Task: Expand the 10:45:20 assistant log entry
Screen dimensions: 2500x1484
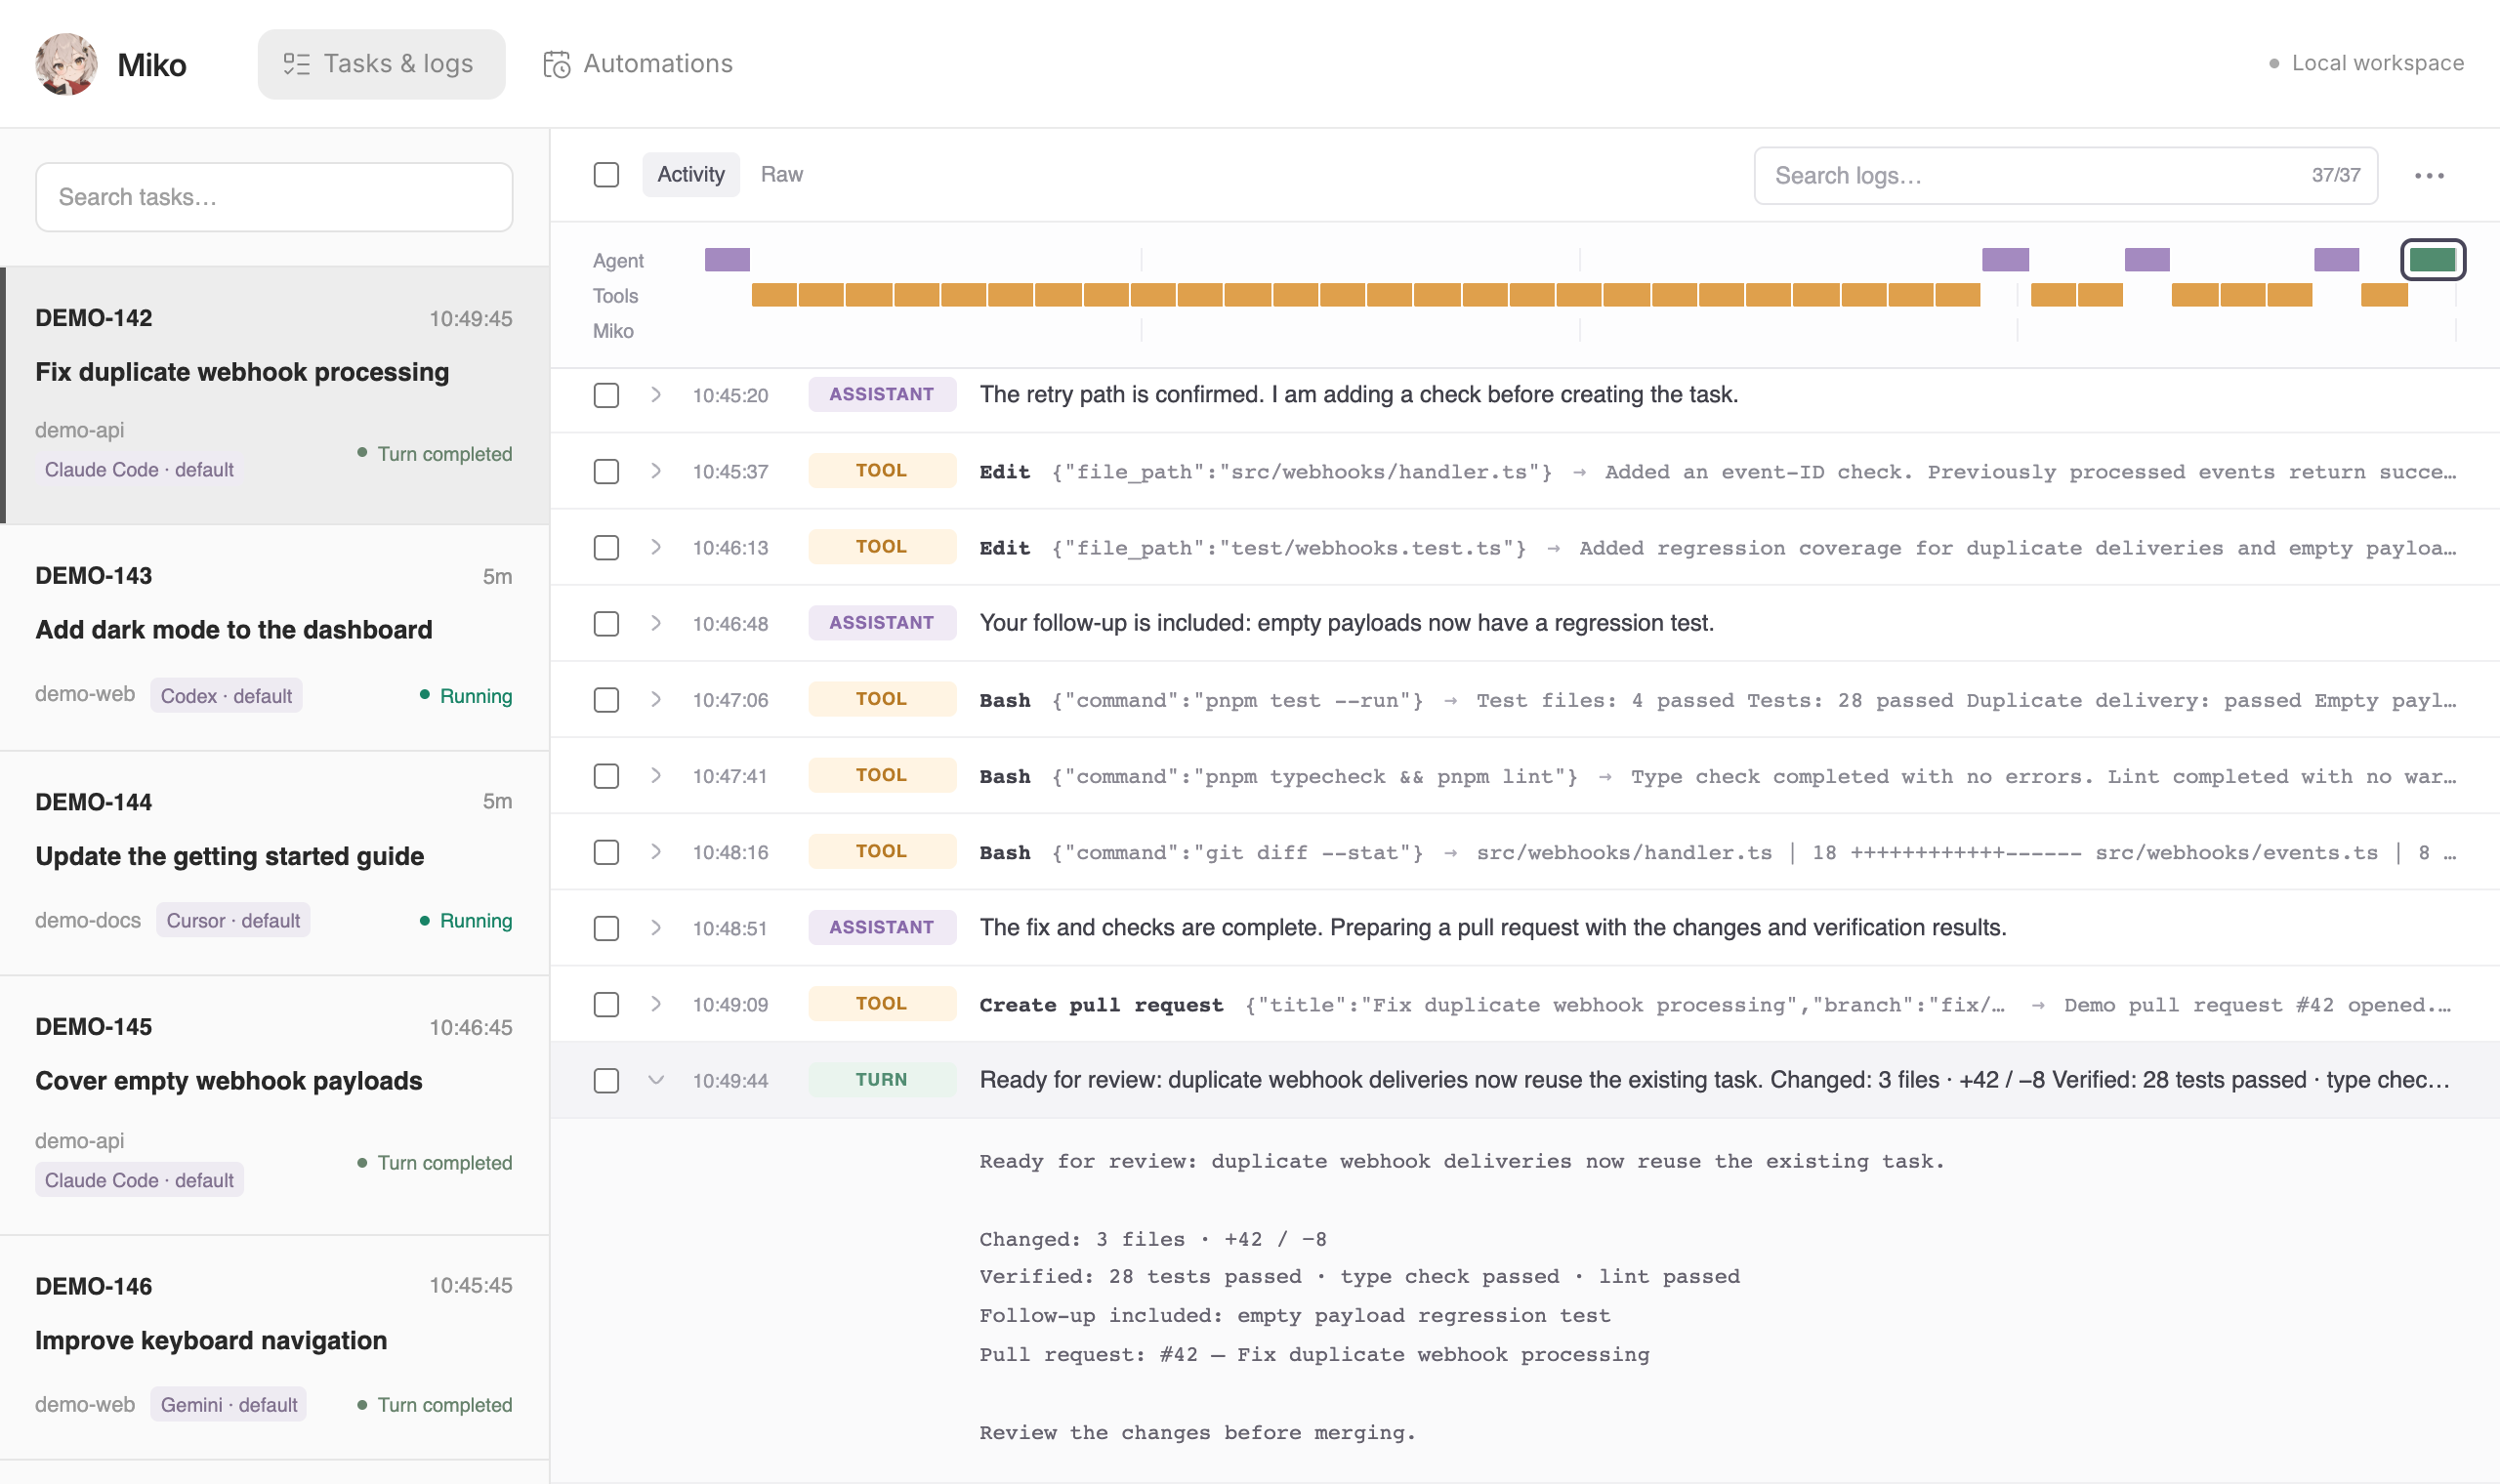Action: (x=656, y=395)
